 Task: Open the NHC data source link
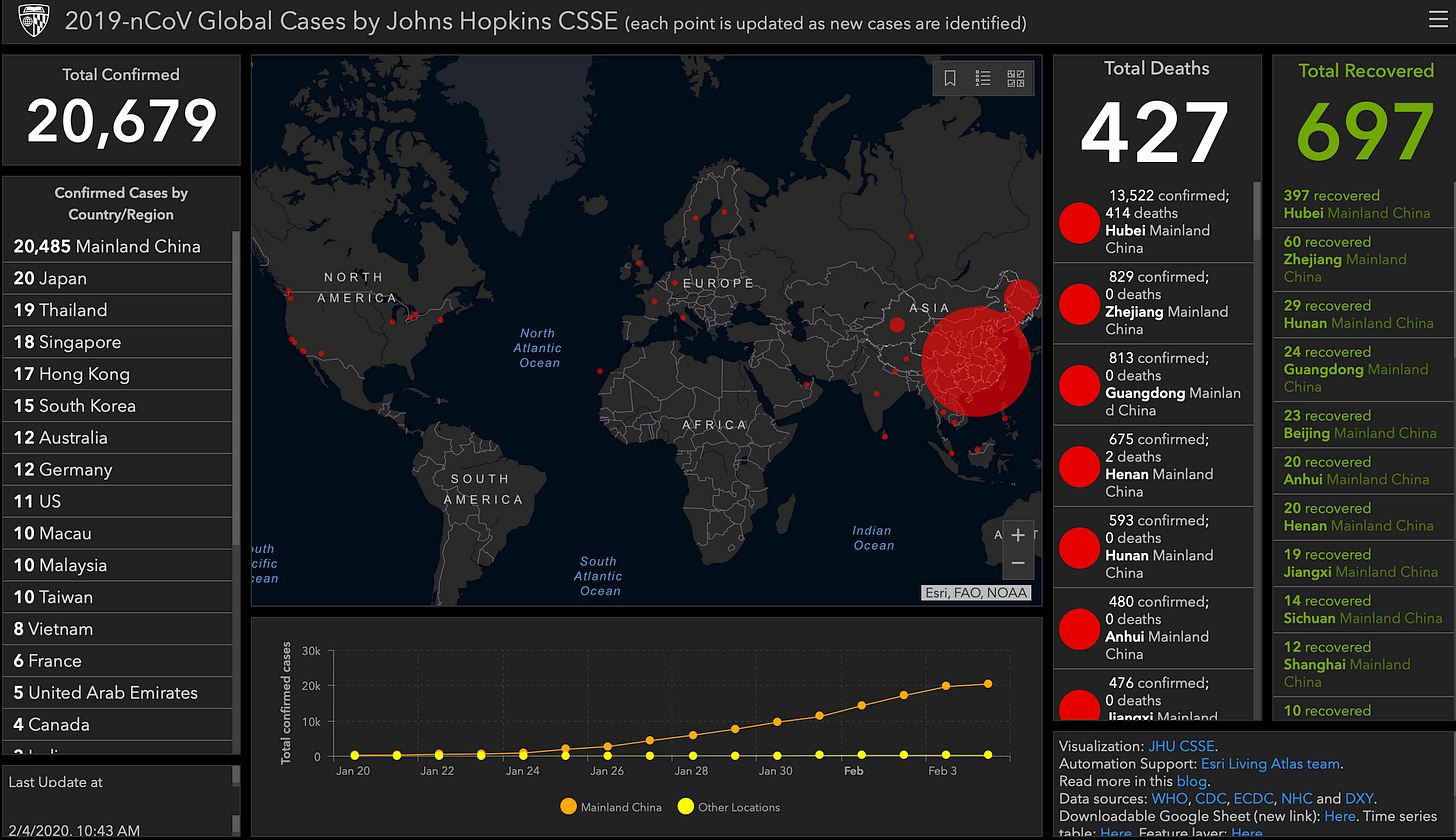(1298, 799)
